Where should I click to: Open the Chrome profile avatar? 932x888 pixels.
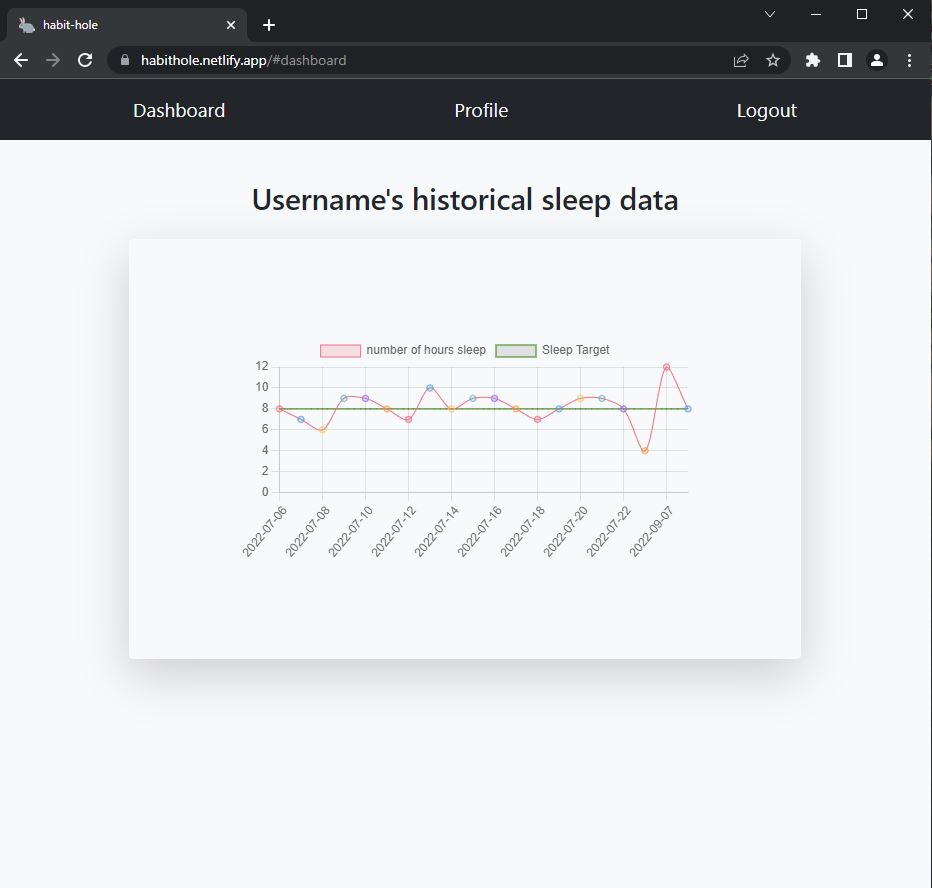tap(877, 60)
